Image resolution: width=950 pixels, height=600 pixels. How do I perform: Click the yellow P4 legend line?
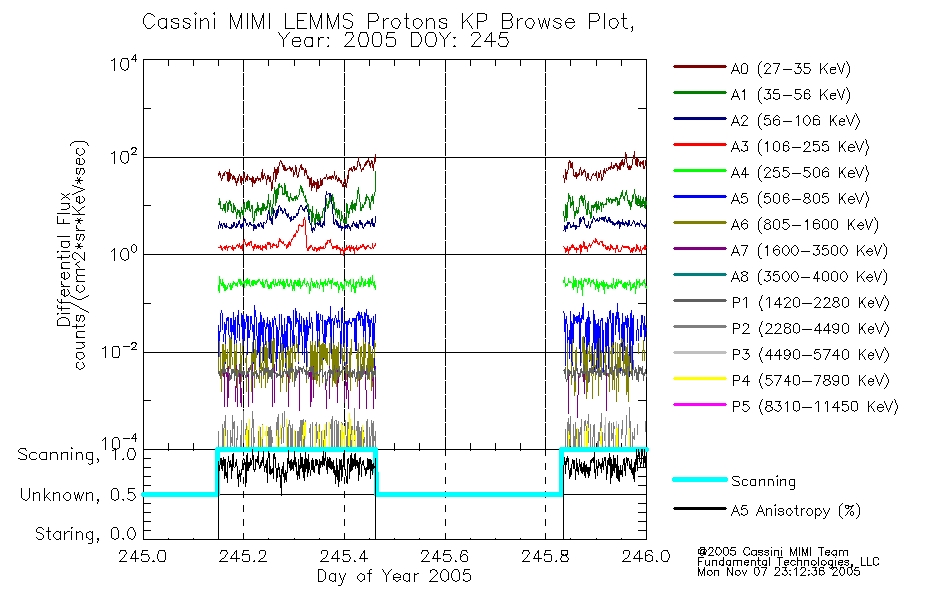click(700, 379)
